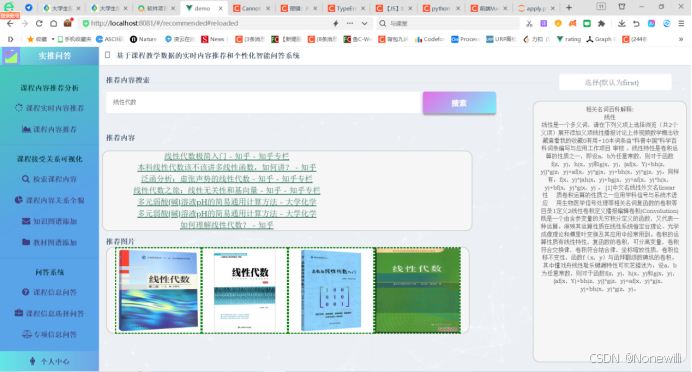Open the browser hamburger menu
Screen dimensions: 692x372
coord(681,23)
